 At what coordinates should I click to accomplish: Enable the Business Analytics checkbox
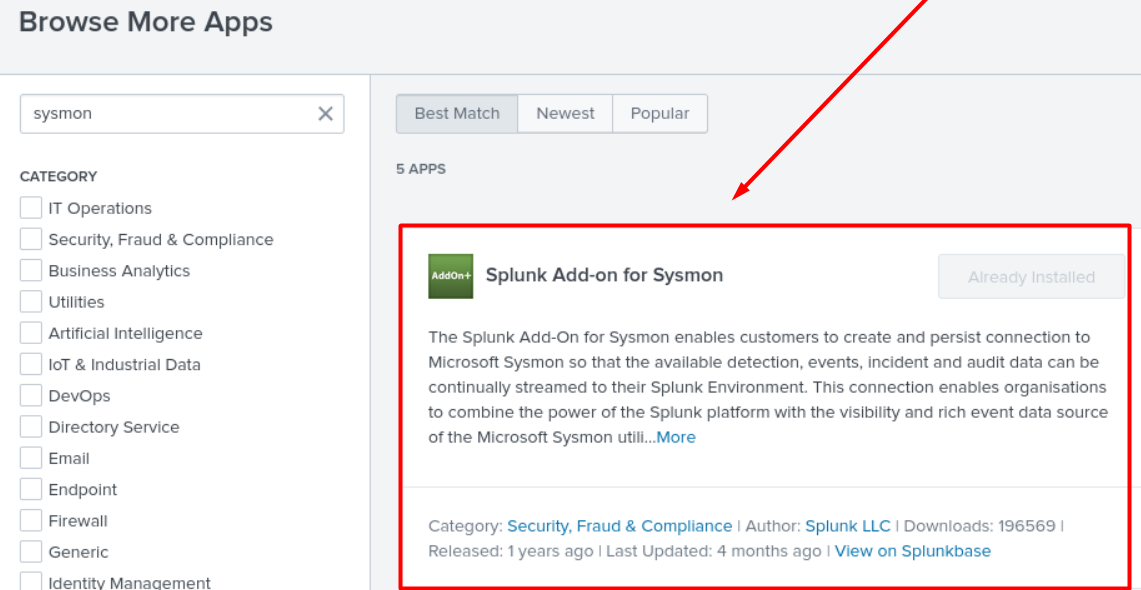(x=31, y=271)
